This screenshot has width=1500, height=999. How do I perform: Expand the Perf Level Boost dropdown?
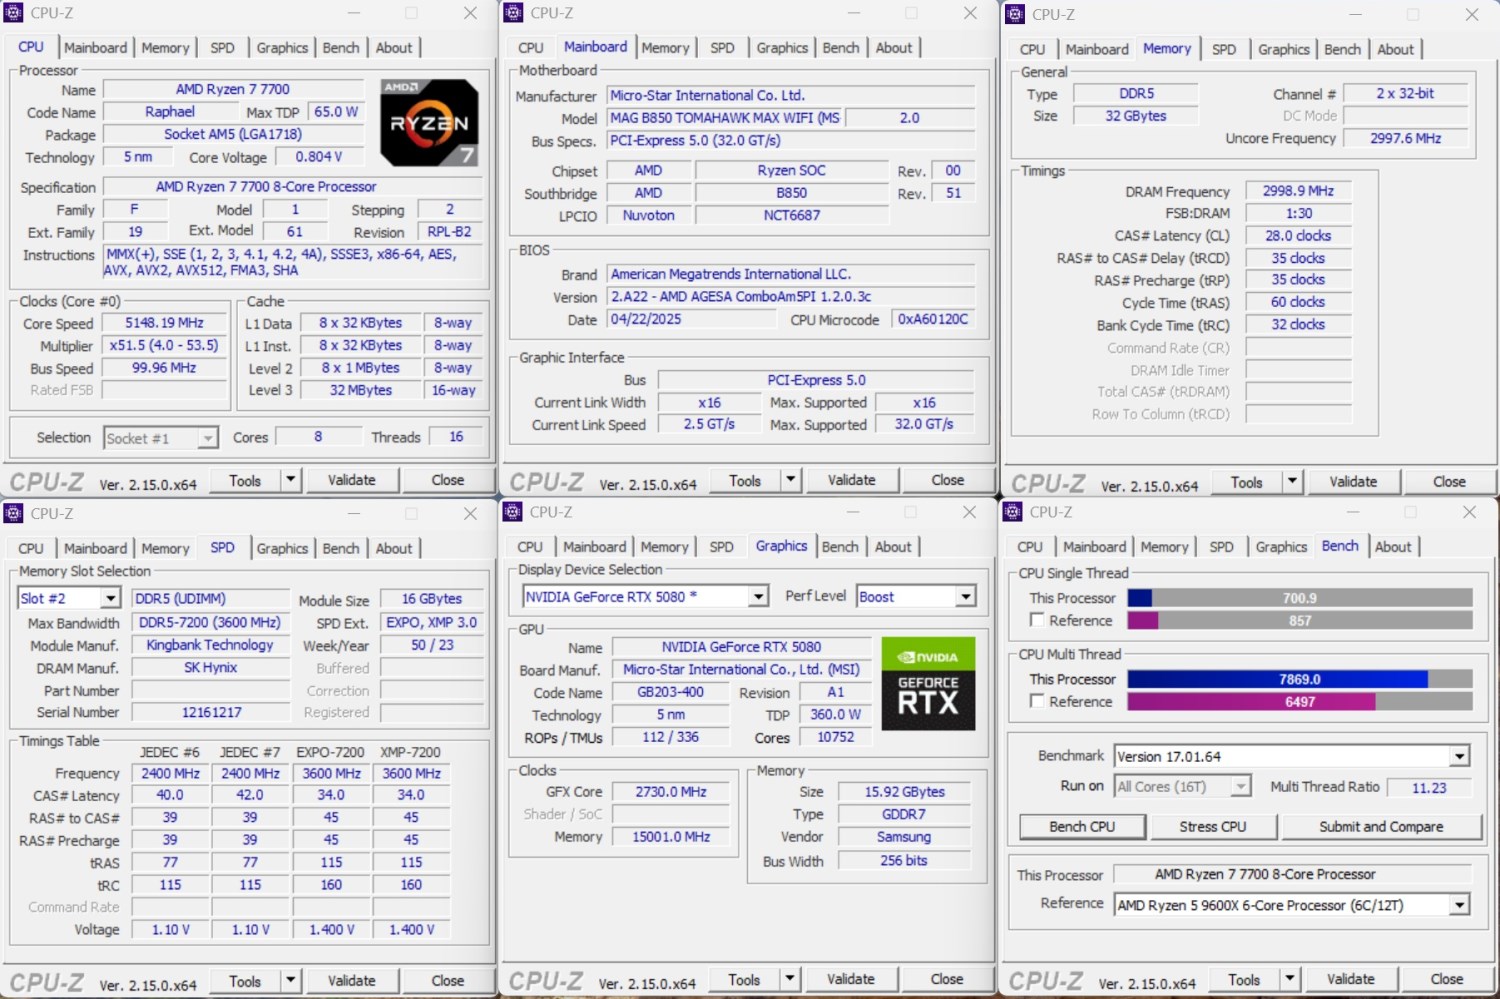point(965,597)
